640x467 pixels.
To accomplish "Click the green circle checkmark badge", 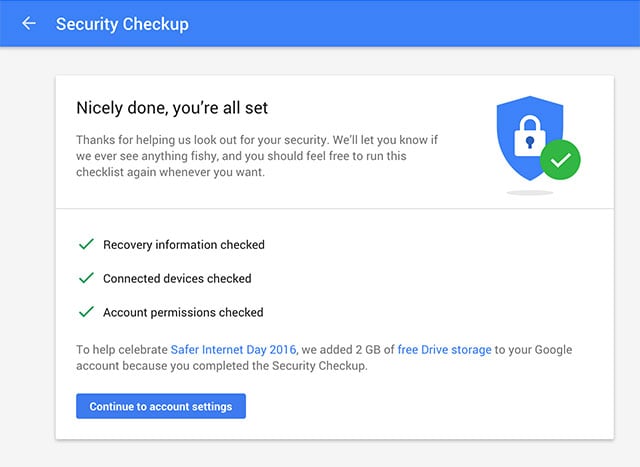I will 560,160.
